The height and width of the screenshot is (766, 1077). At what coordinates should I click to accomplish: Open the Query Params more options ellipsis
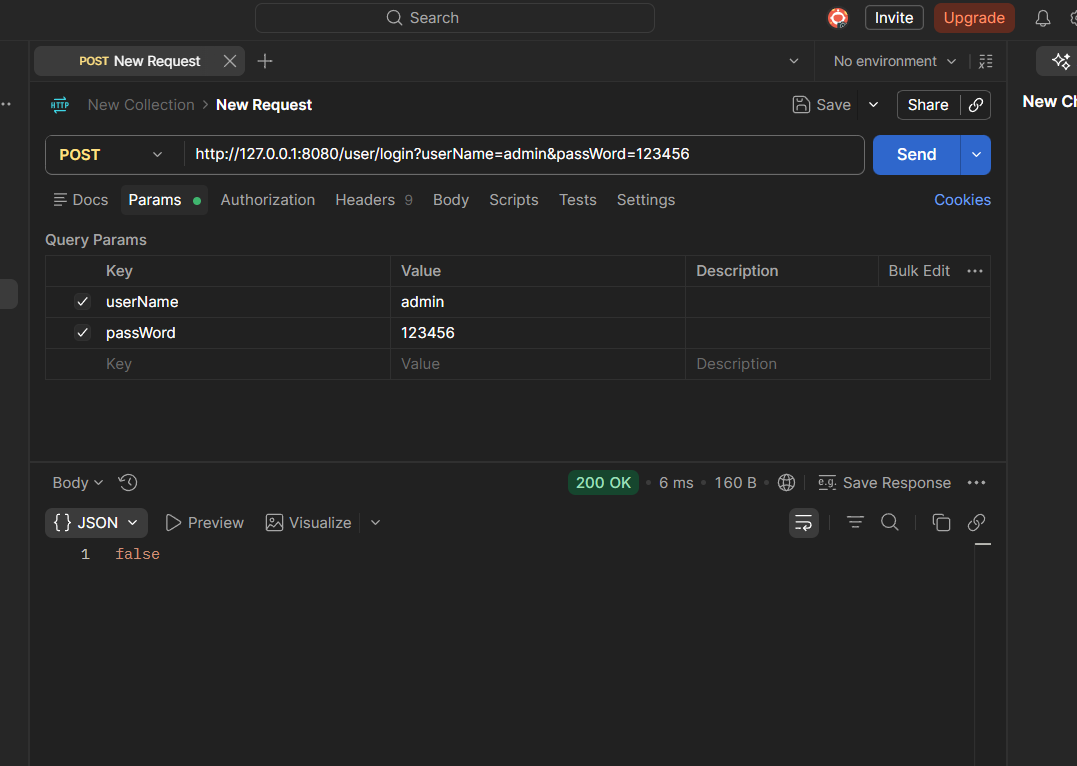[975, 271]
